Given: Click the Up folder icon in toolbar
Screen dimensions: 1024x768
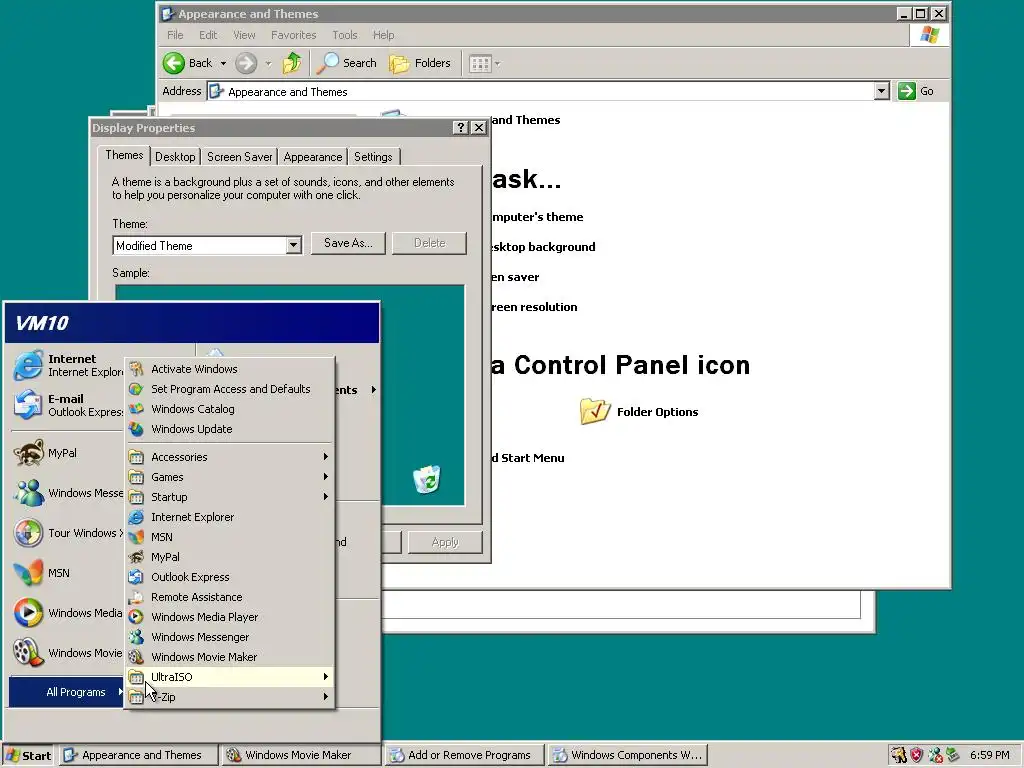Looking at the screenshot, I should tap(292, 63).
